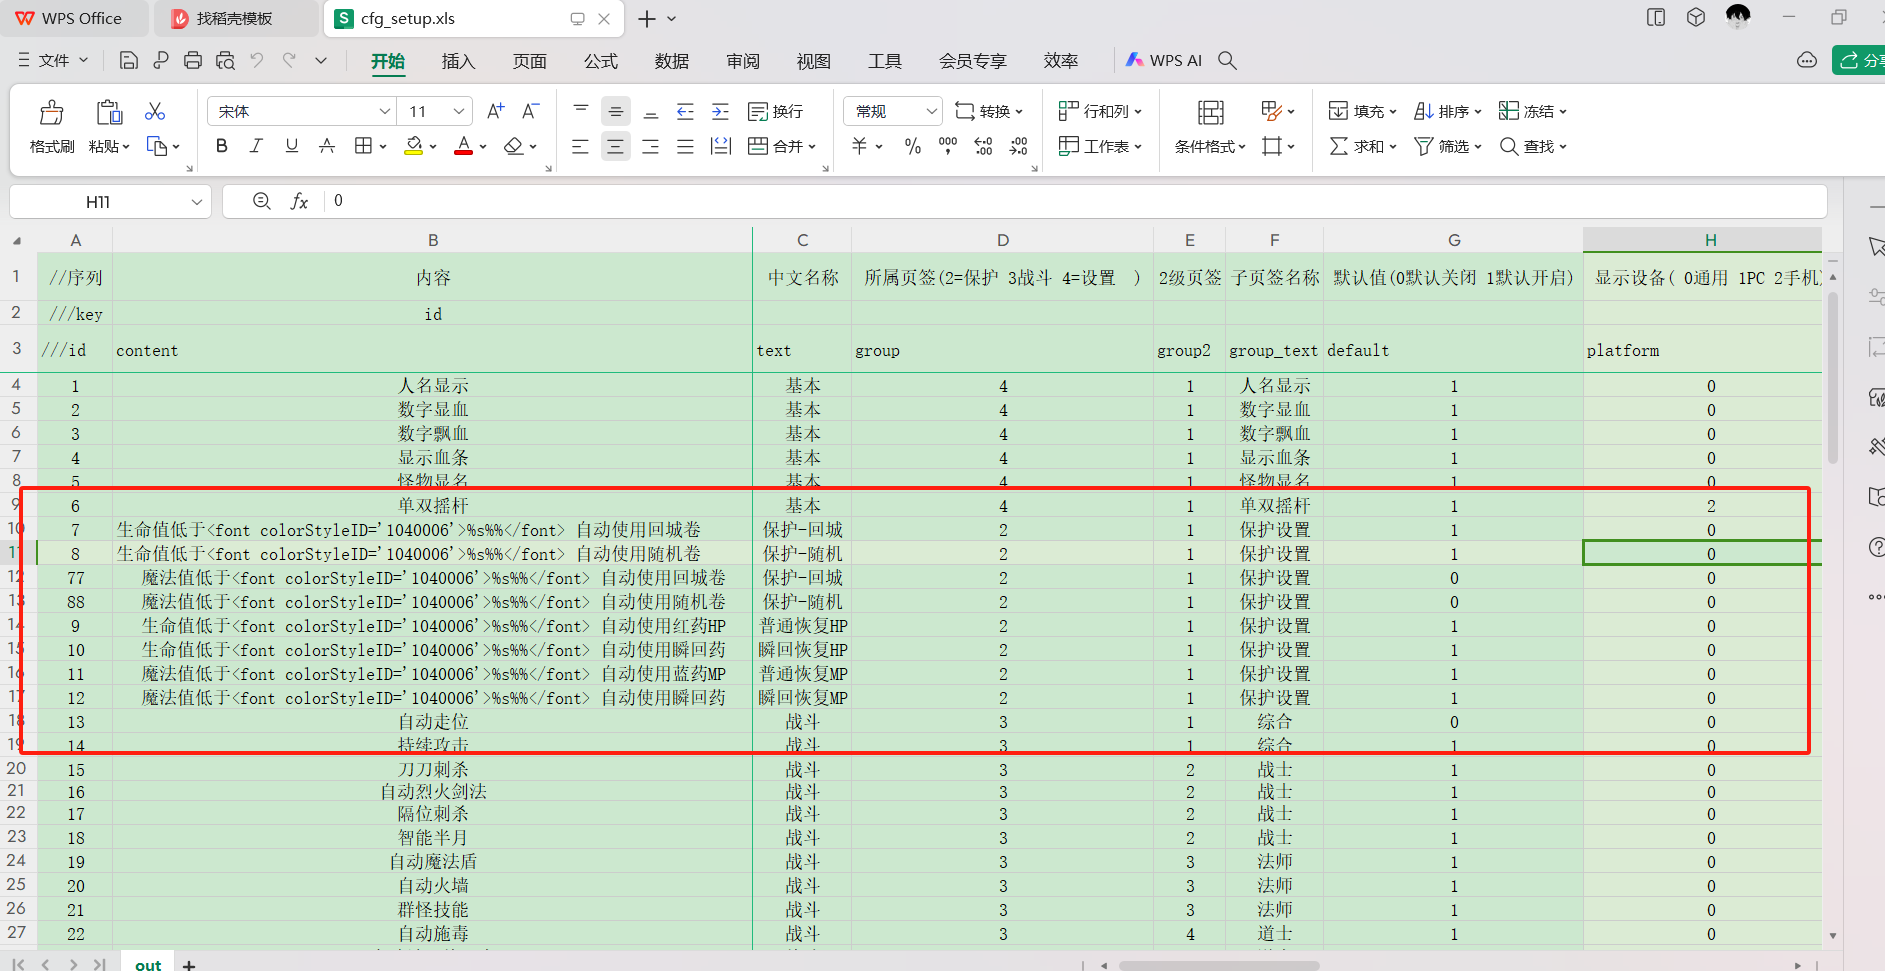The width and height of the screenshot is (1885, 971).
Task: Click the Print Preview icon
Action: point(225,61)
